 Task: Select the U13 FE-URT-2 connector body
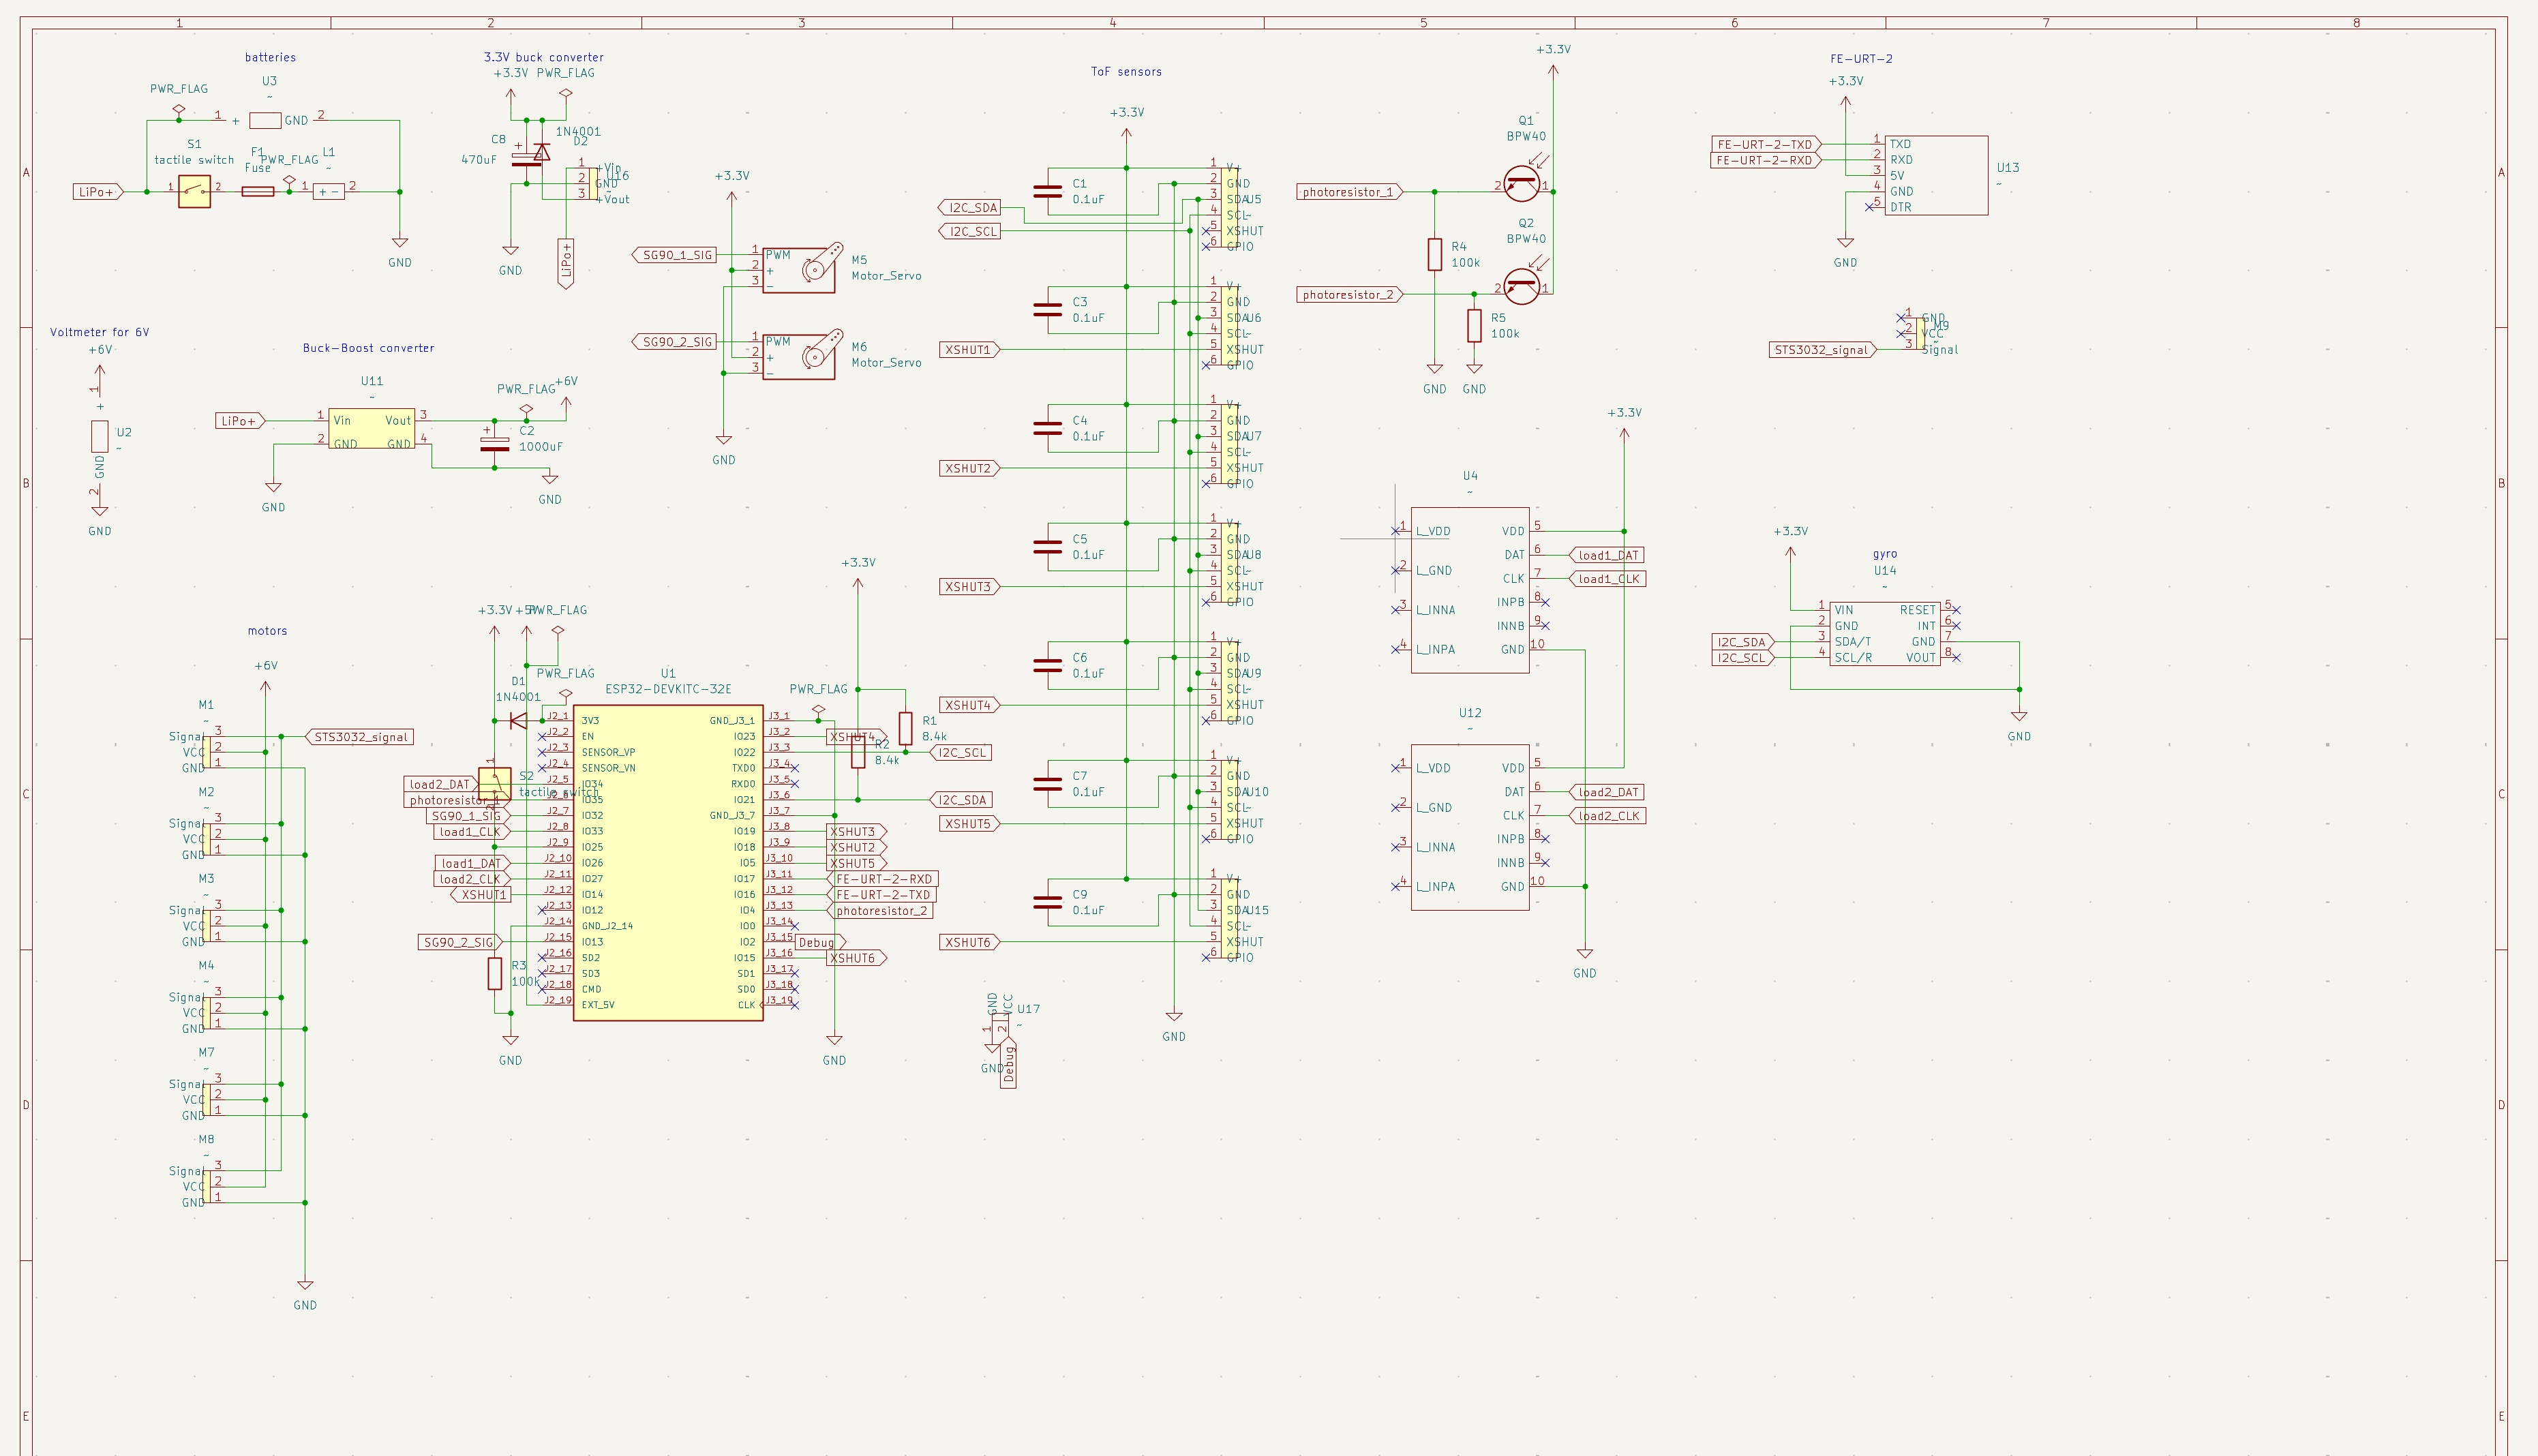tap(1936, 175)
